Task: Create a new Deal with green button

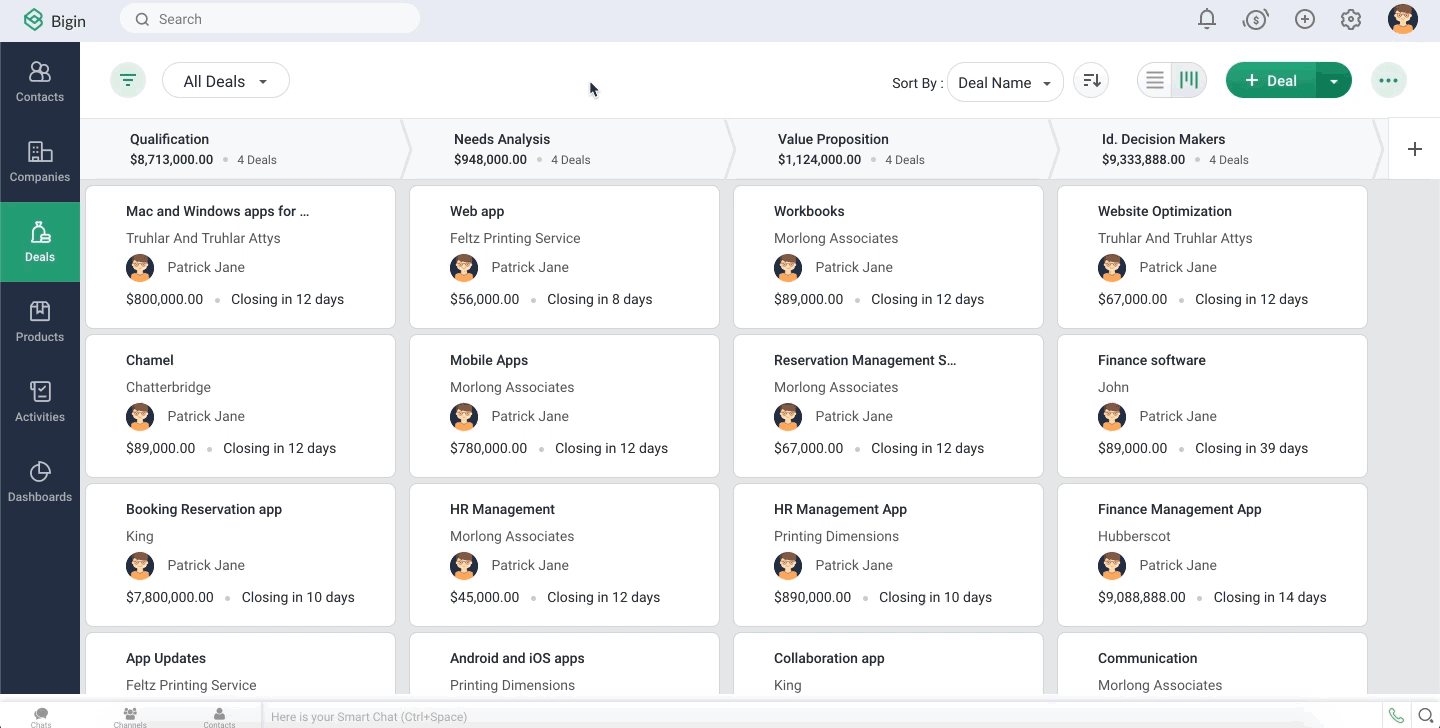Action: [x=1271, y=81]
